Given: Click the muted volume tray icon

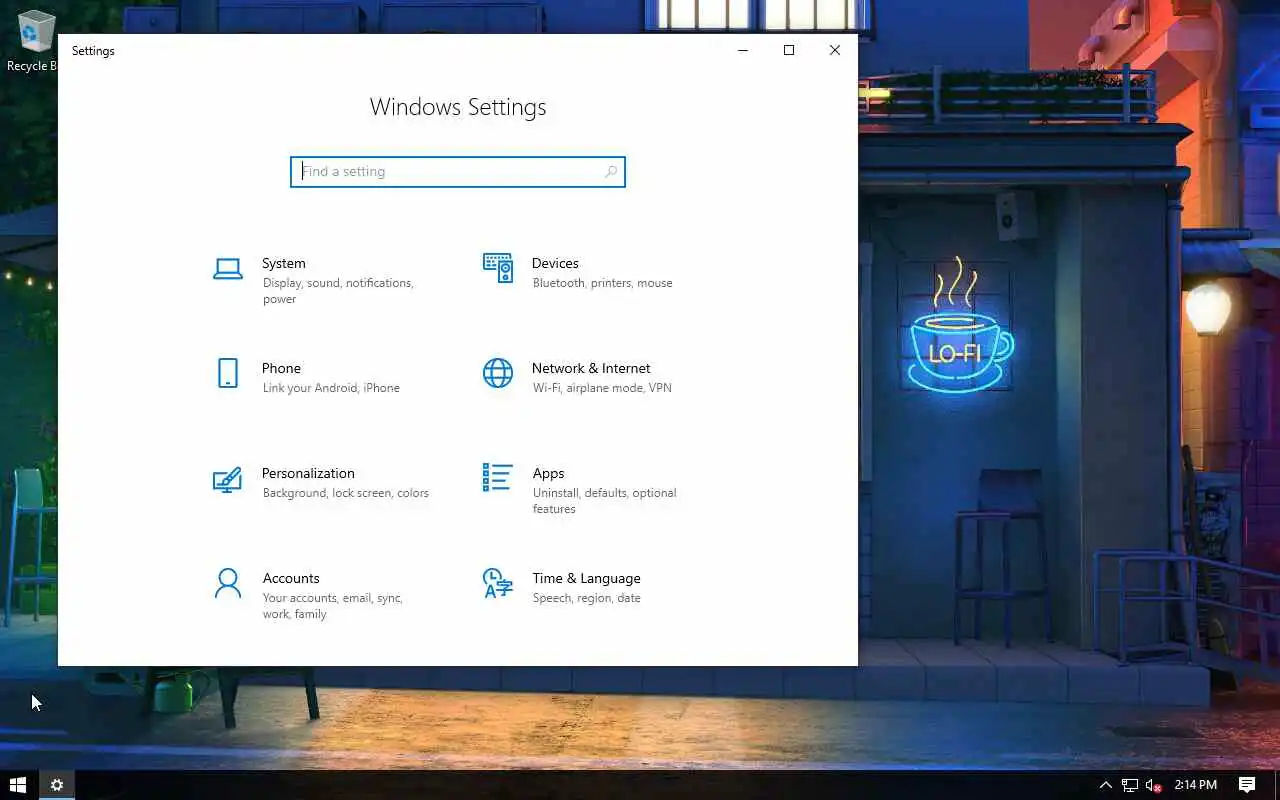Looking at the screenshot, I should click(x=1154, y=785).
